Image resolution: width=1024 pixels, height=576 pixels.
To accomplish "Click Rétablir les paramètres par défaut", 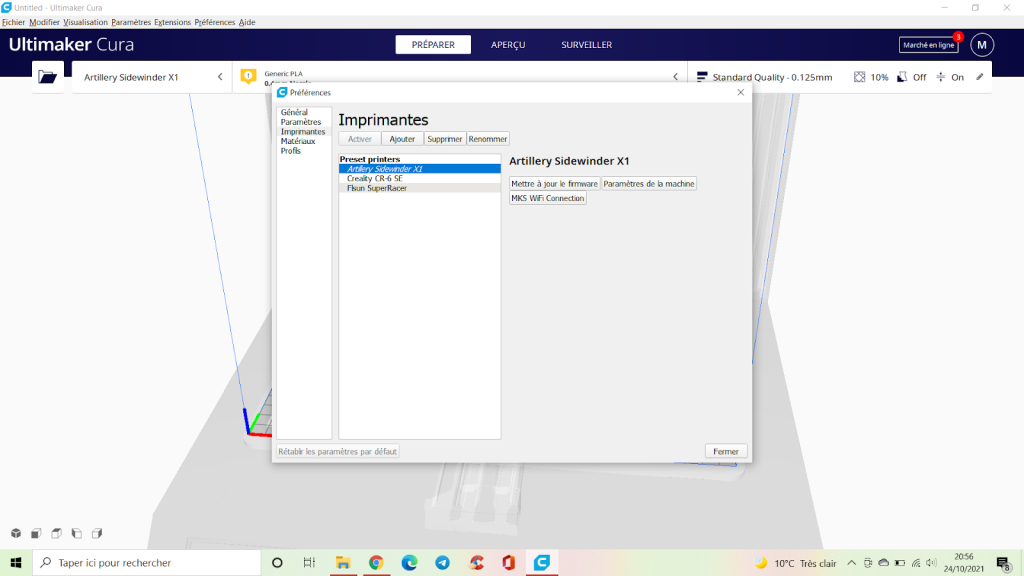I will tap(338, 451).
